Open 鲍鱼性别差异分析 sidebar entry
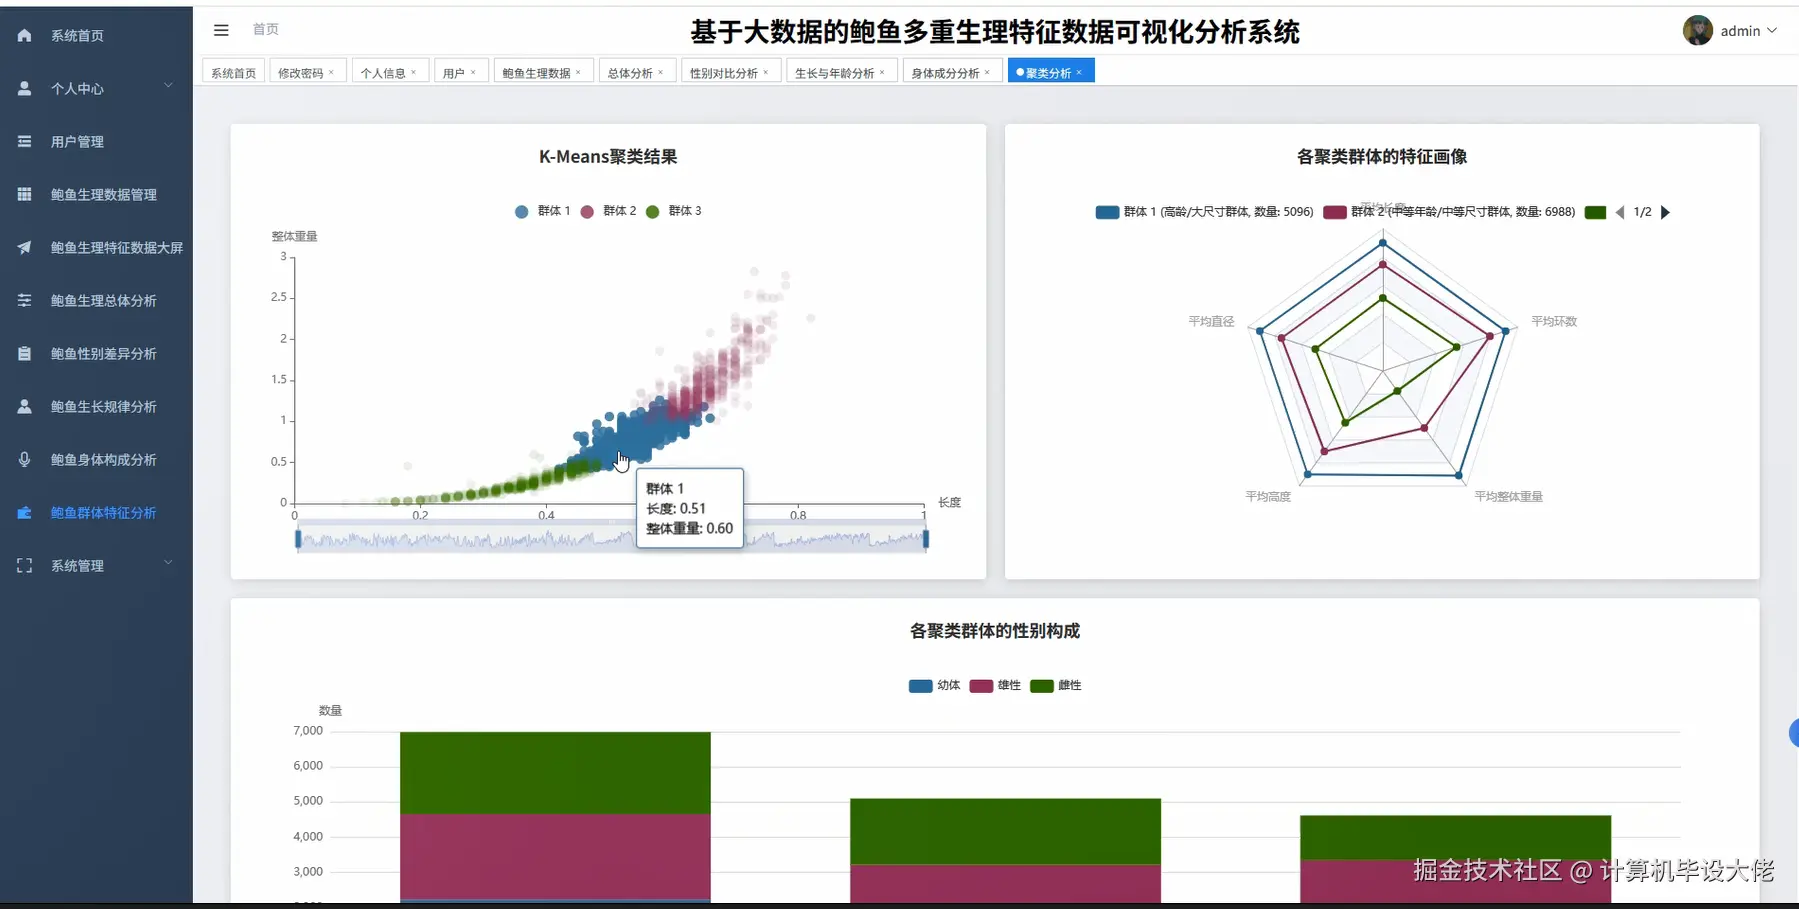 pos(96,353)
